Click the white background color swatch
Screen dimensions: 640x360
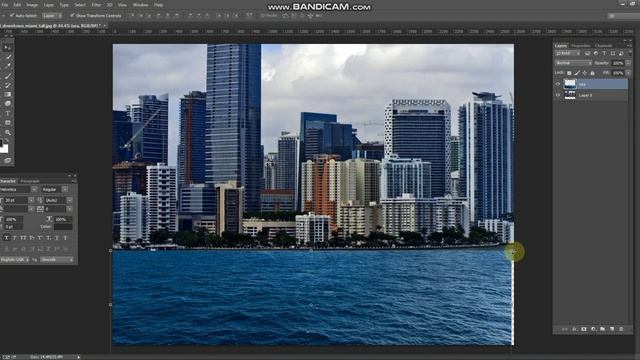4,149
